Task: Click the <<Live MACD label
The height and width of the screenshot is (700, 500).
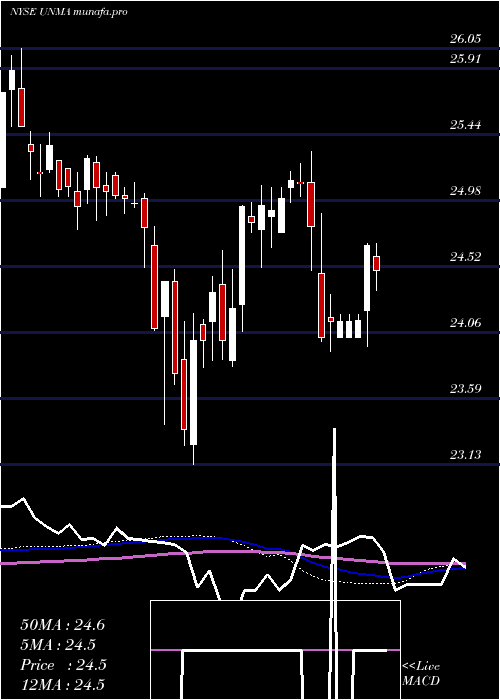Action: pyautogui.click(x=421, y=674)
